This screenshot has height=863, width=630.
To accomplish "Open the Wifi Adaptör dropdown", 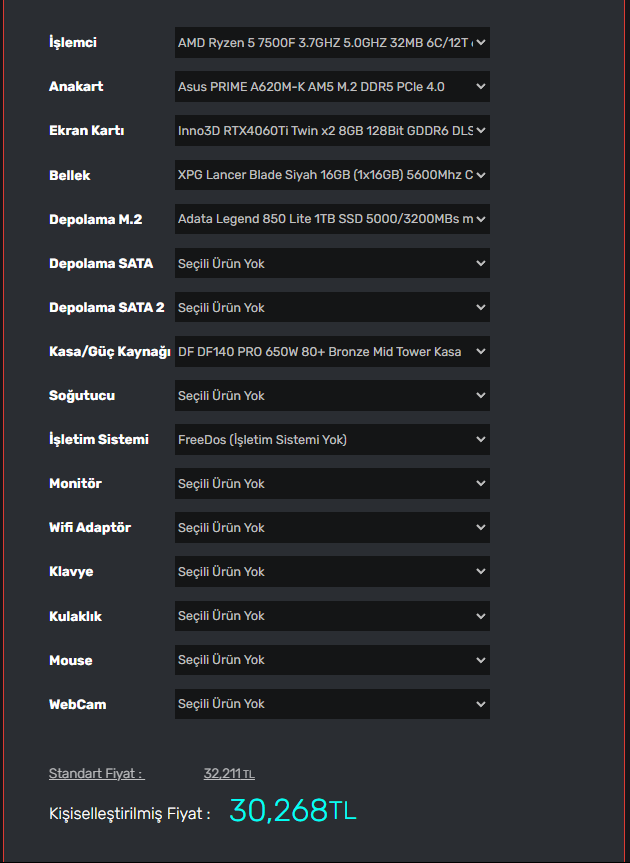I will point(332,527).
